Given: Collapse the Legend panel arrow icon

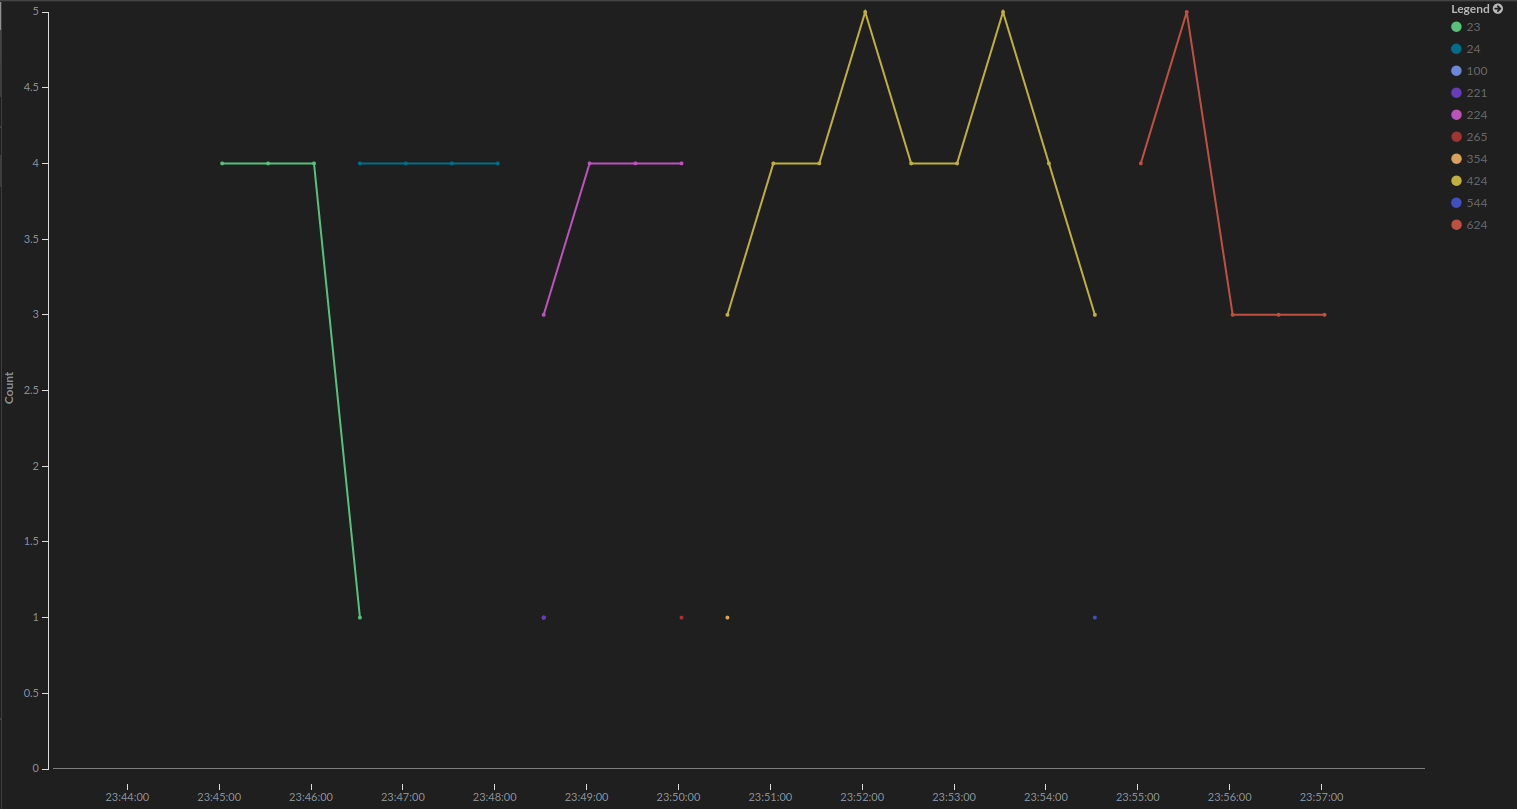Looking at the screenshot, I should click(1497, 9).
